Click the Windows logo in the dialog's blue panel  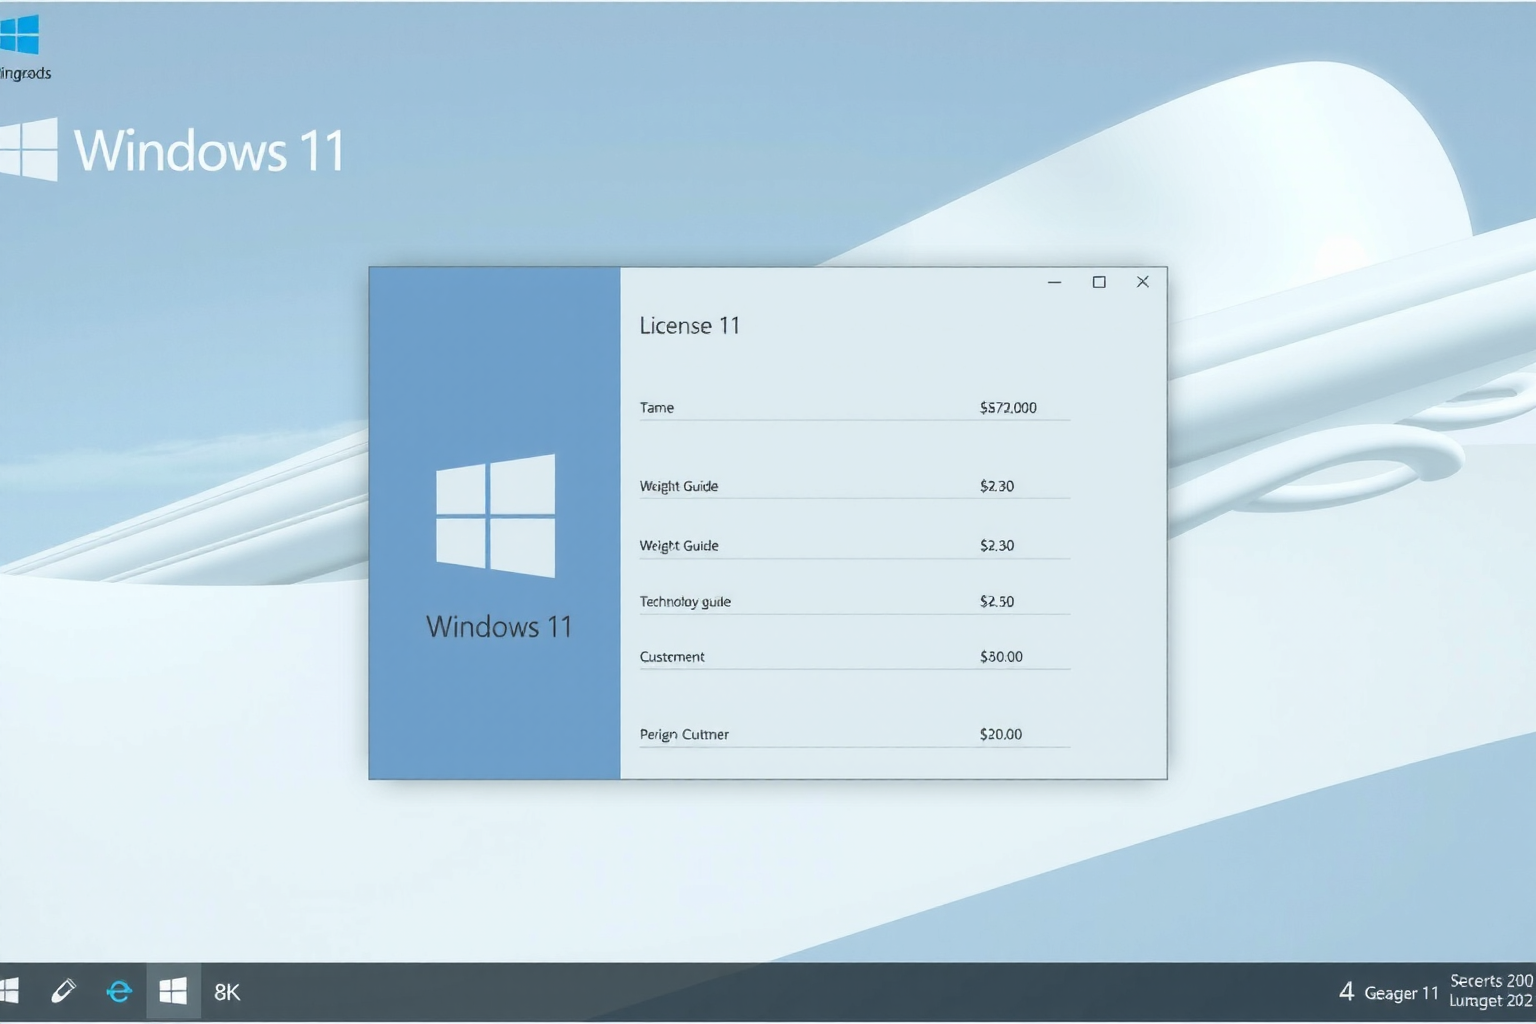pyautogui.click(x=496, y=516)
